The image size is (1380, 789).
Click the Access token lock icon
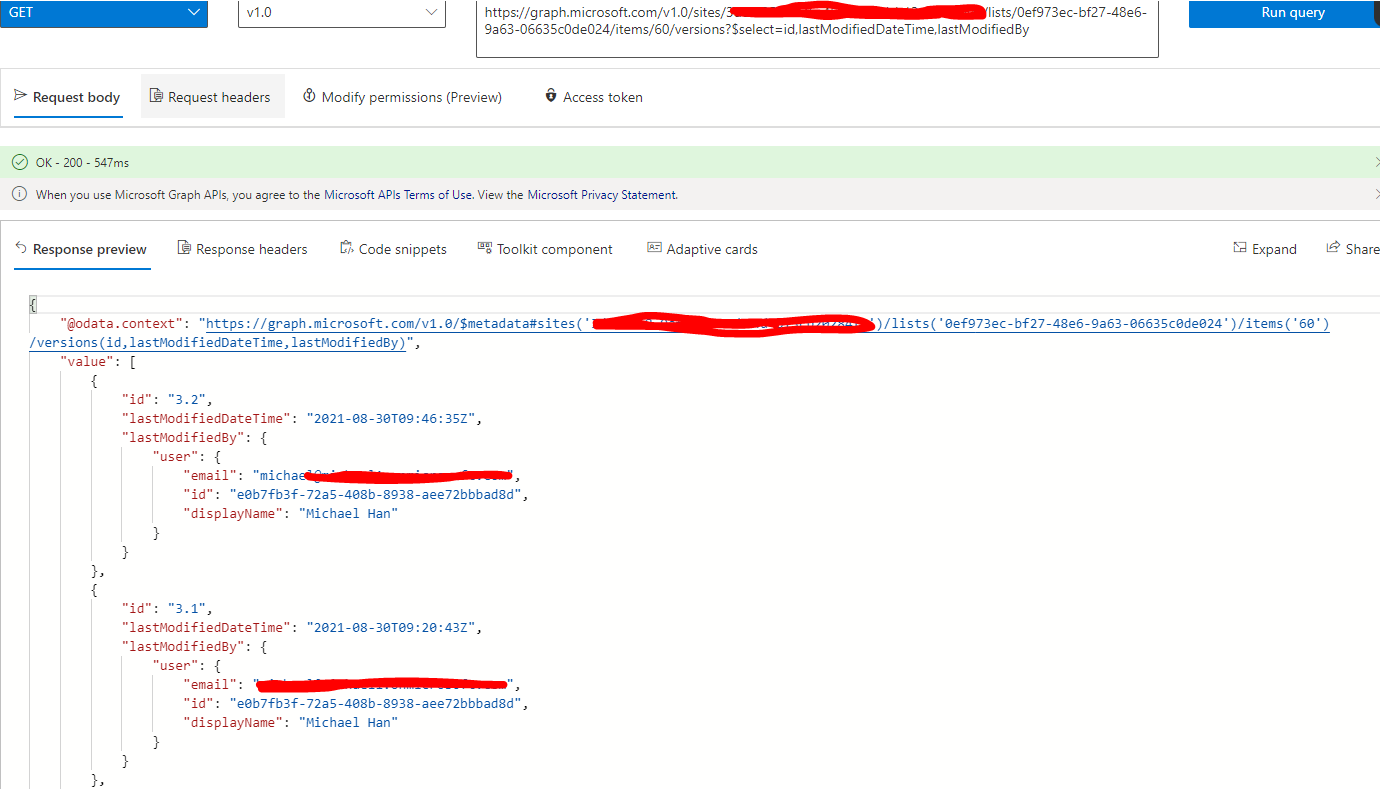click(x=550, y=96)
